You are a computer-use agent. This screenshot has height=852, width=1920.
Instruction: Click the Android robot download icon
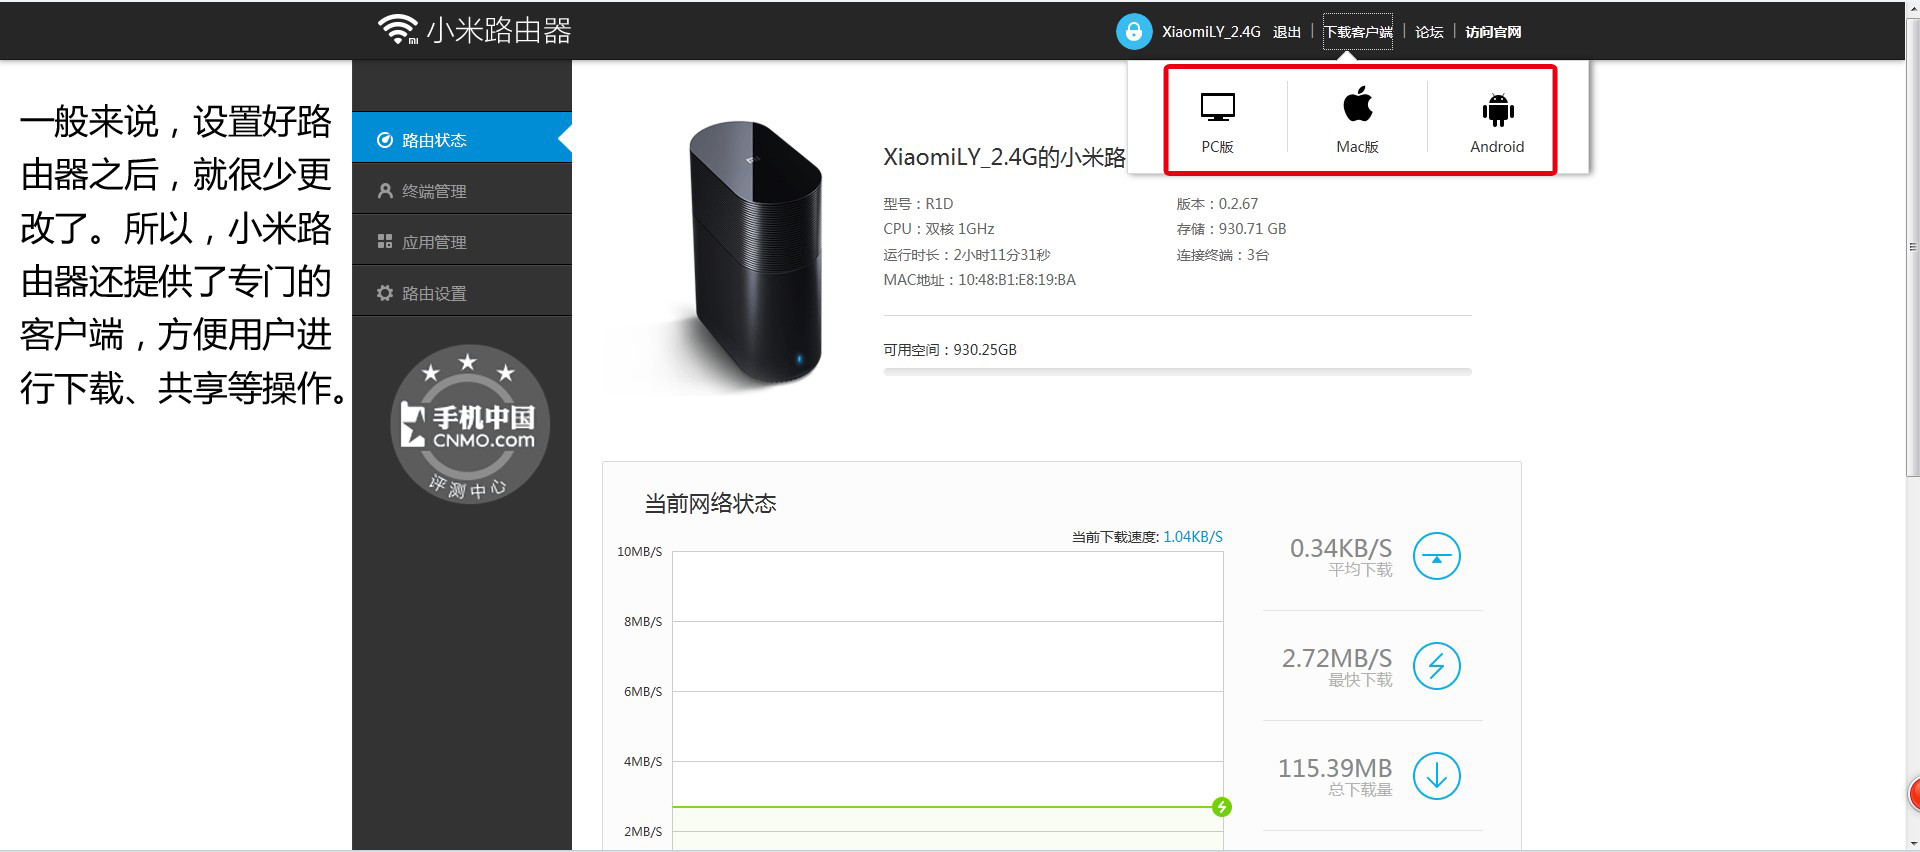[1497, 109]
